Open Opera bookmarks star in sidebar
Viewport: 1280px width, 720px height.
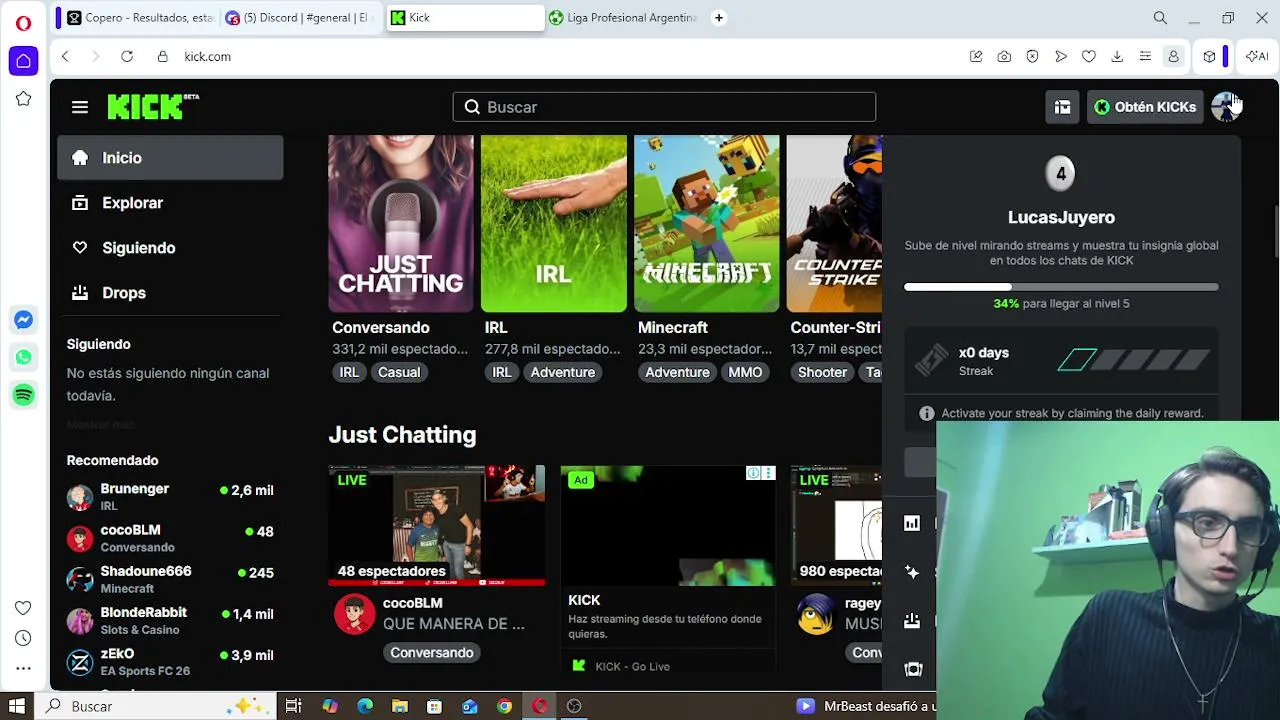click(x=23, y=99)
